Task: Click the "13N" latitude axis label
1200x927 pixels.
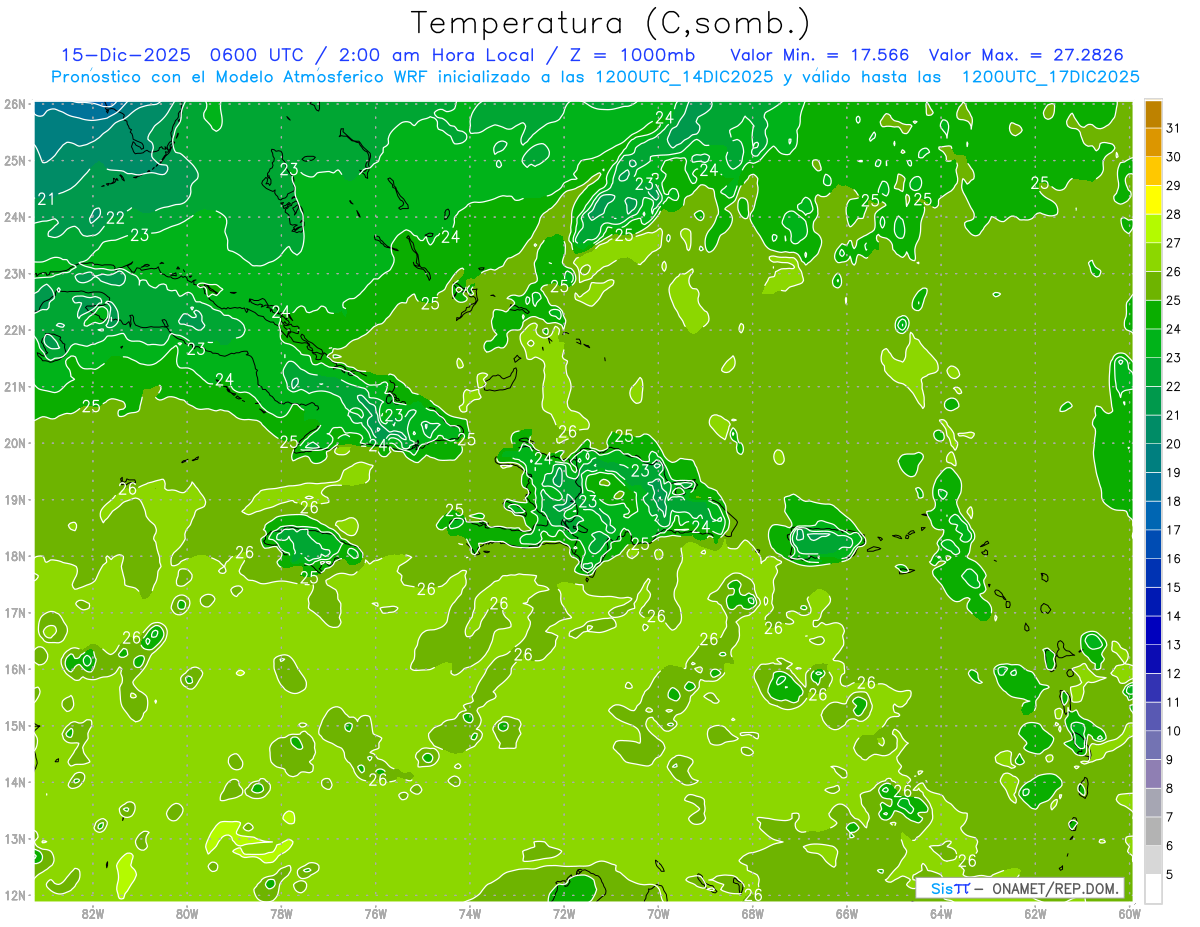Action: coord(15,838)
